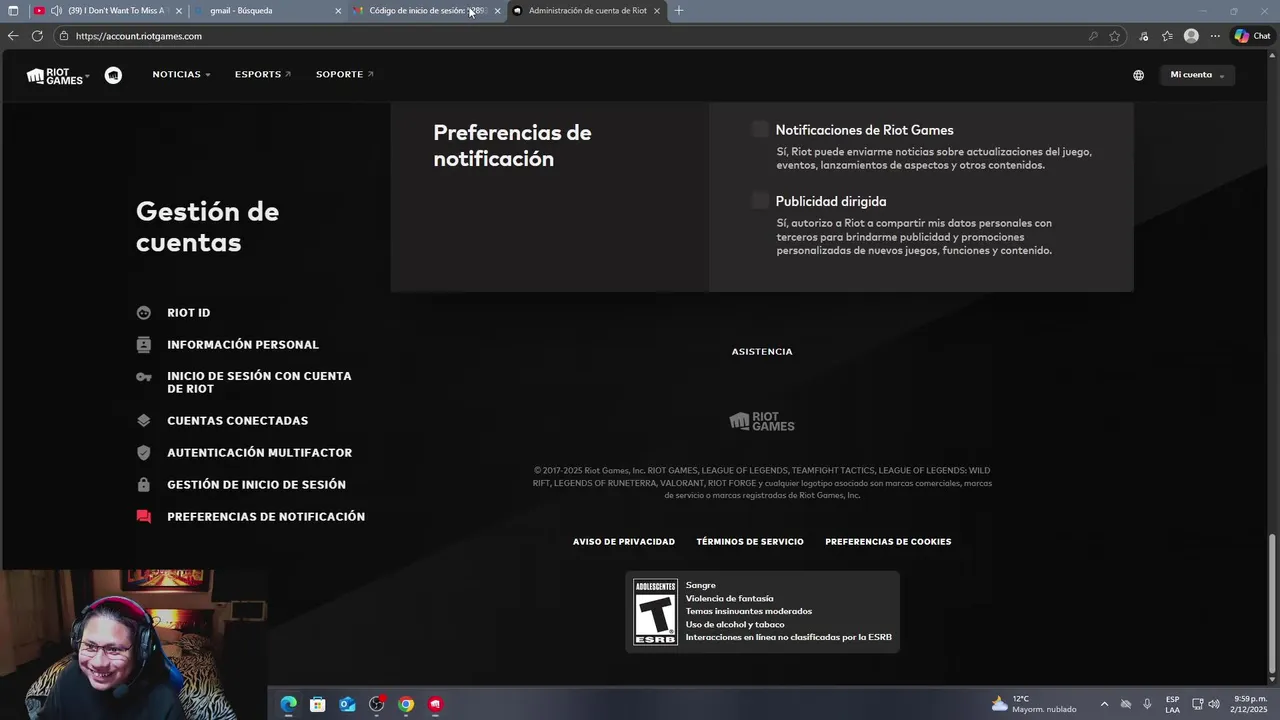Open Microsoft Edge from taskbar
1280x720 pixels.
click(x=289, y=704)
